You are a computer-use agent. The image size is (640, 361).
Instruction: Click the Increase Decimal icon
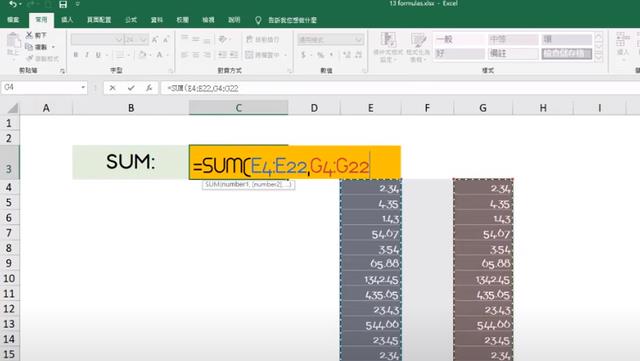coord(347,55)
